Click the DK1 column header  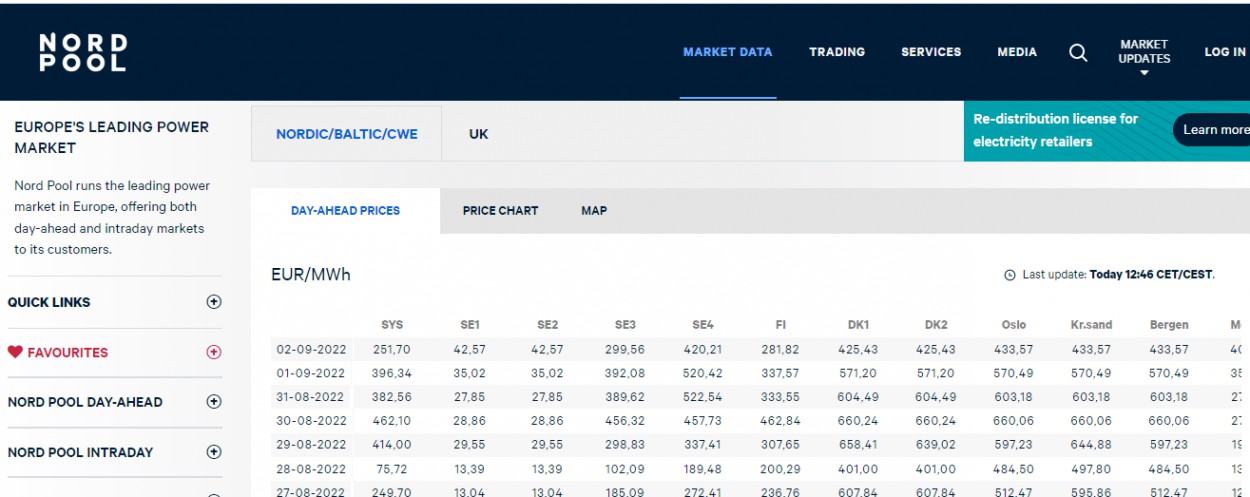858,325
